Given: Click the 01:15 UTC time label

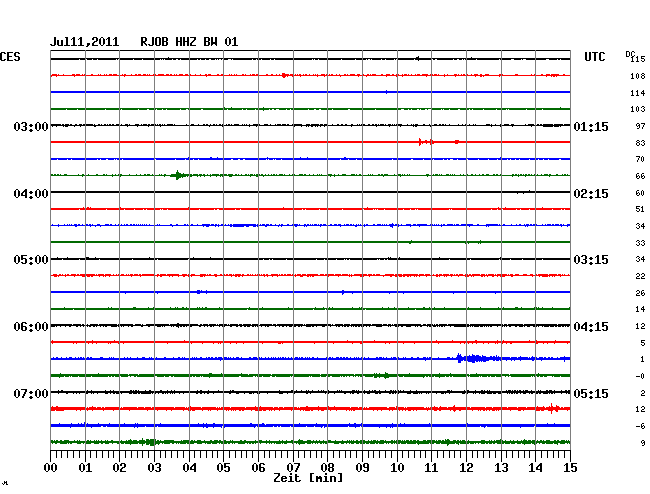Looking at the screenshot, I should point(591,126).
